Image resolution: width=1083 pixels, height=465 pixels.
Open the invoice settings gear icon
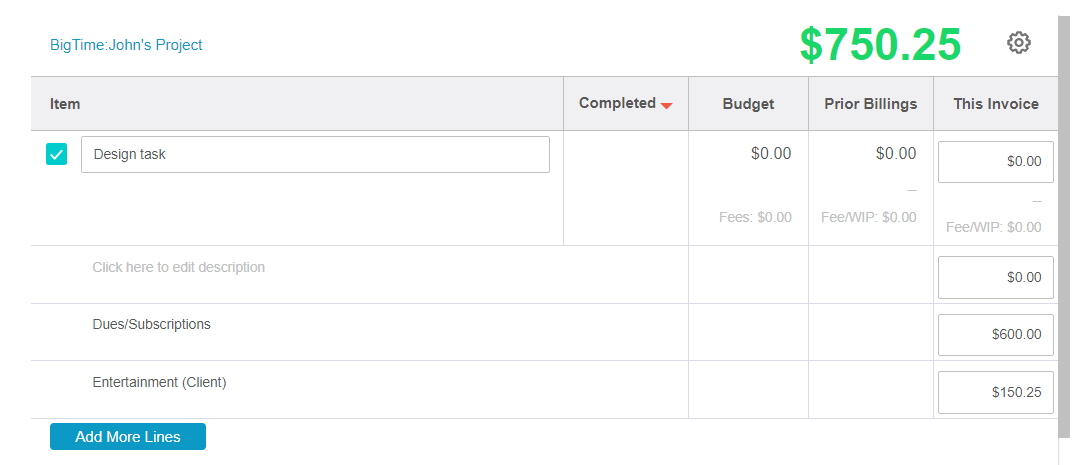(1018, 43)
